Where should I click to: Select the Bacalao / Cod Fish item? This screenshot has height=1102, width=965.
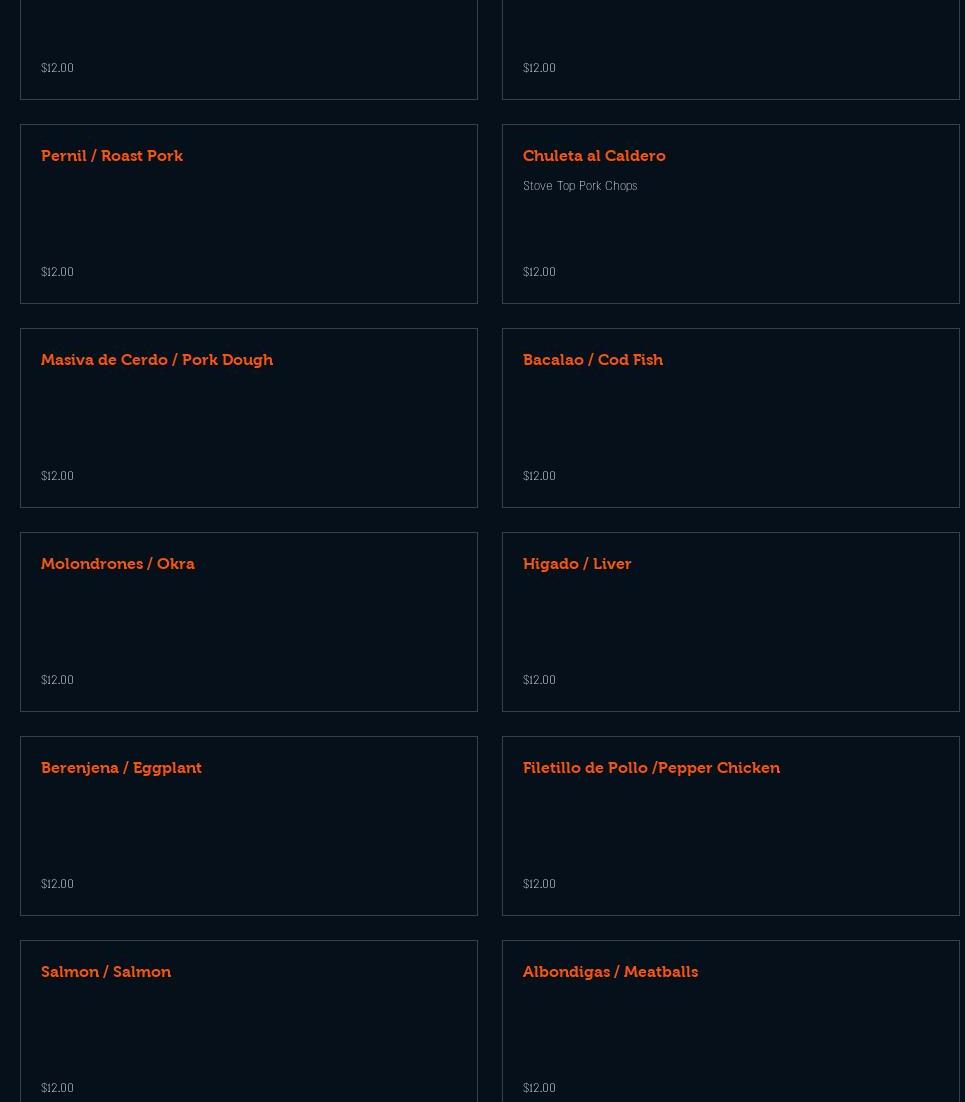pos(593,360)
